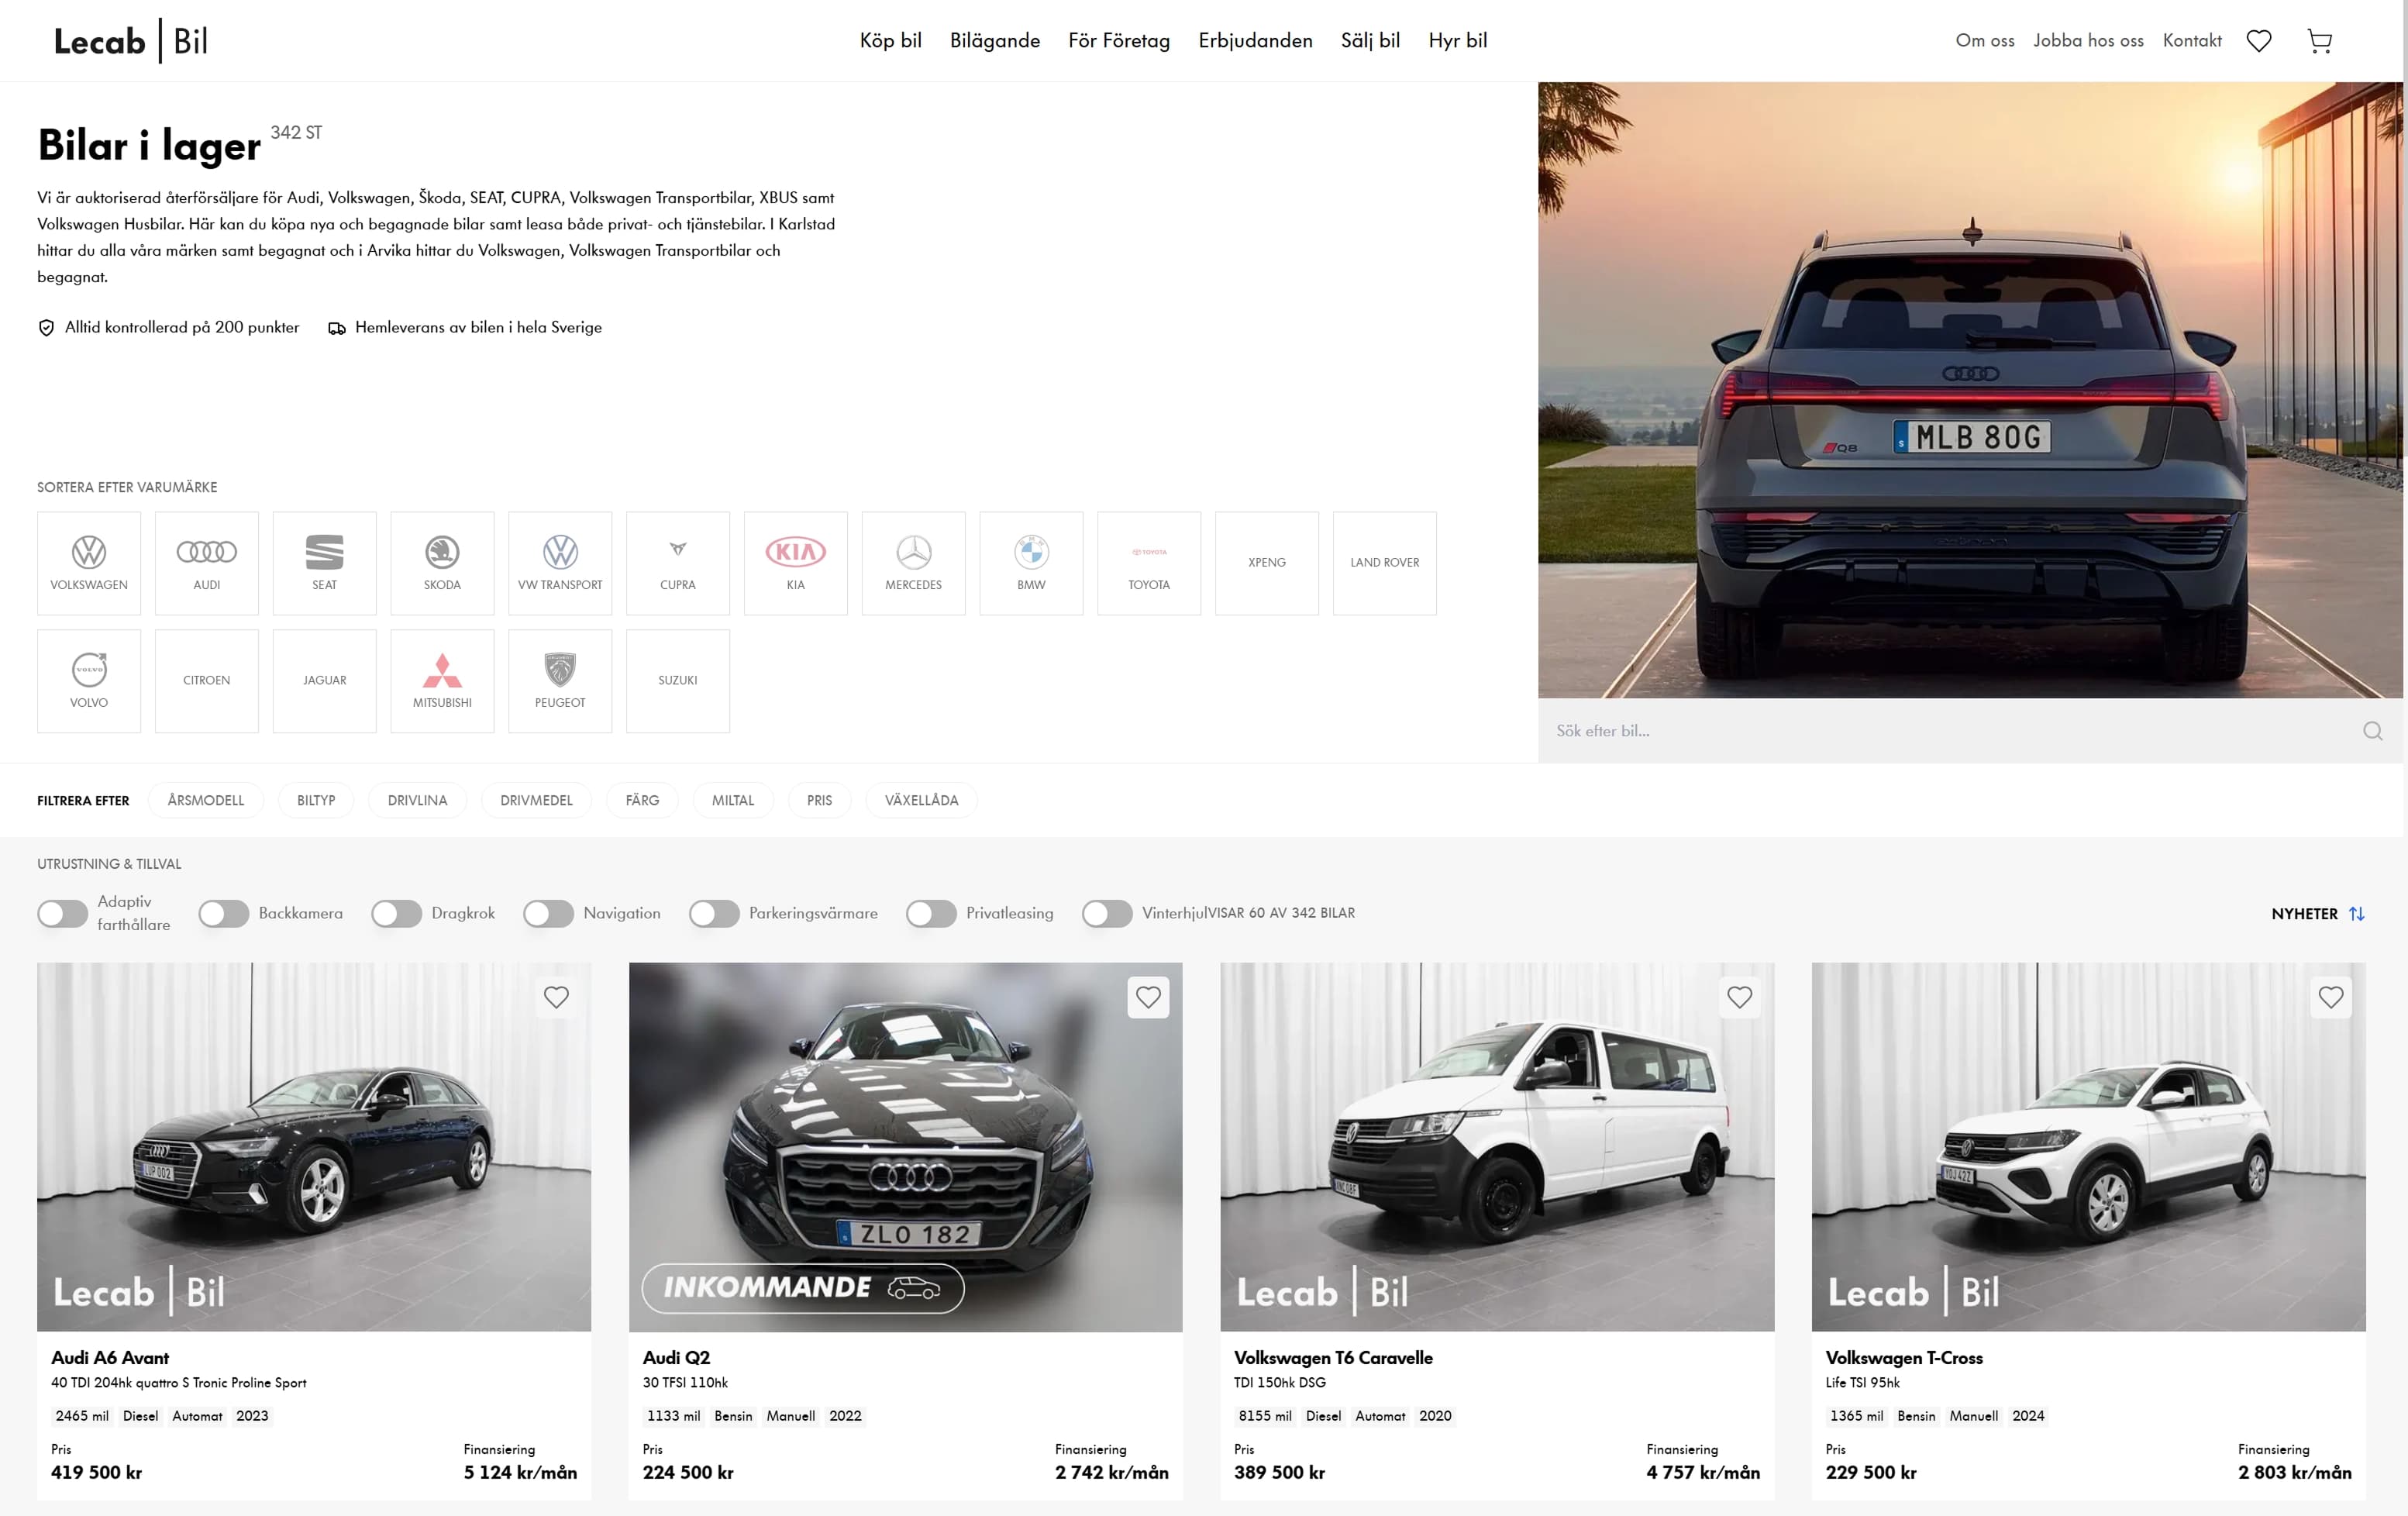Image resolution: width=2408 pixels, height=1516 pixels.
Task: Filter by Land Rover brand button
Action: (x=1385, y=563)
